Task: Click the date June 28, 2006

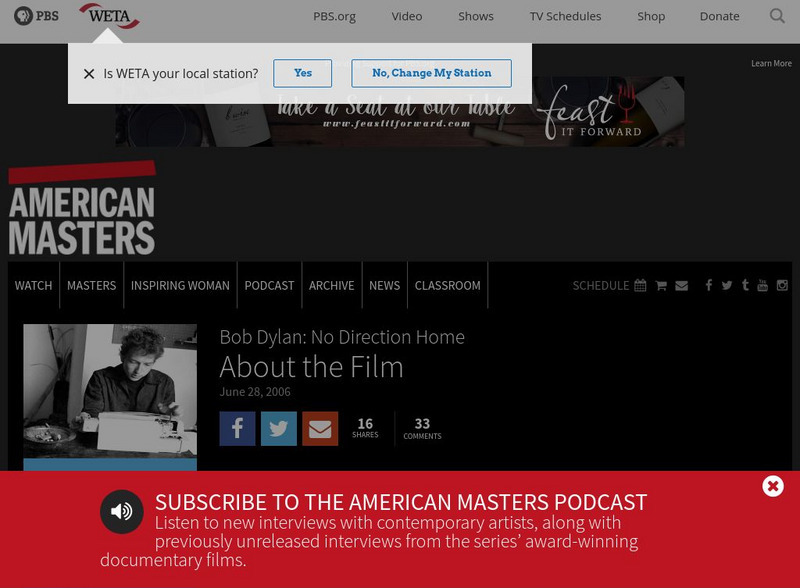Action: (x=255, y=391)
